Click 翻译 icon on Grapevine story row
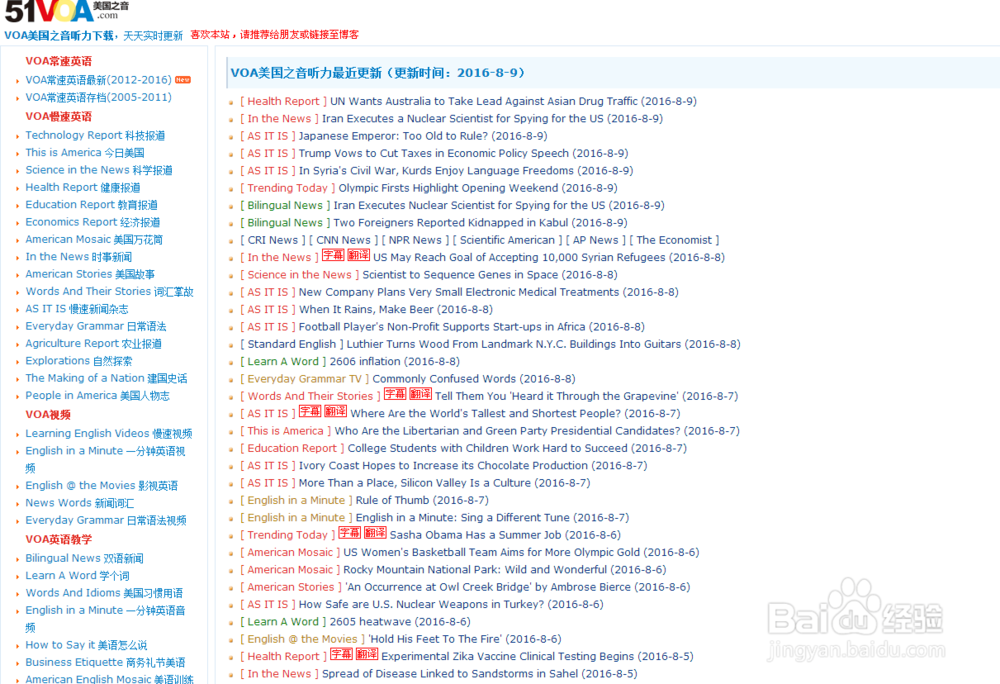 [x=420, y=395]
